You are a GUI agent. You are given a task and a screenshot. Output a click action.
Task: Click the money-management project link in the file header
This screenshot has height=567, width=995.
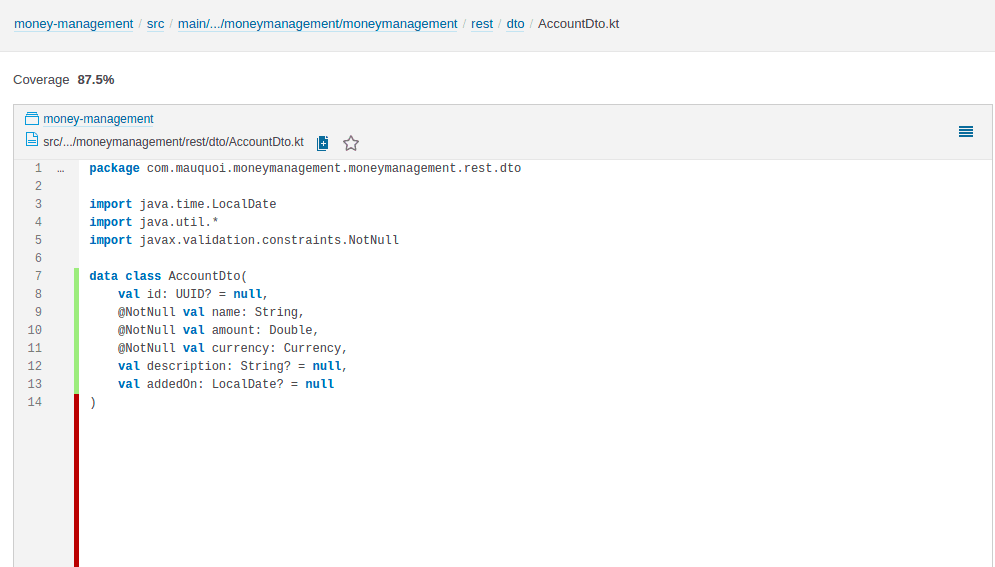pos(98,119)
